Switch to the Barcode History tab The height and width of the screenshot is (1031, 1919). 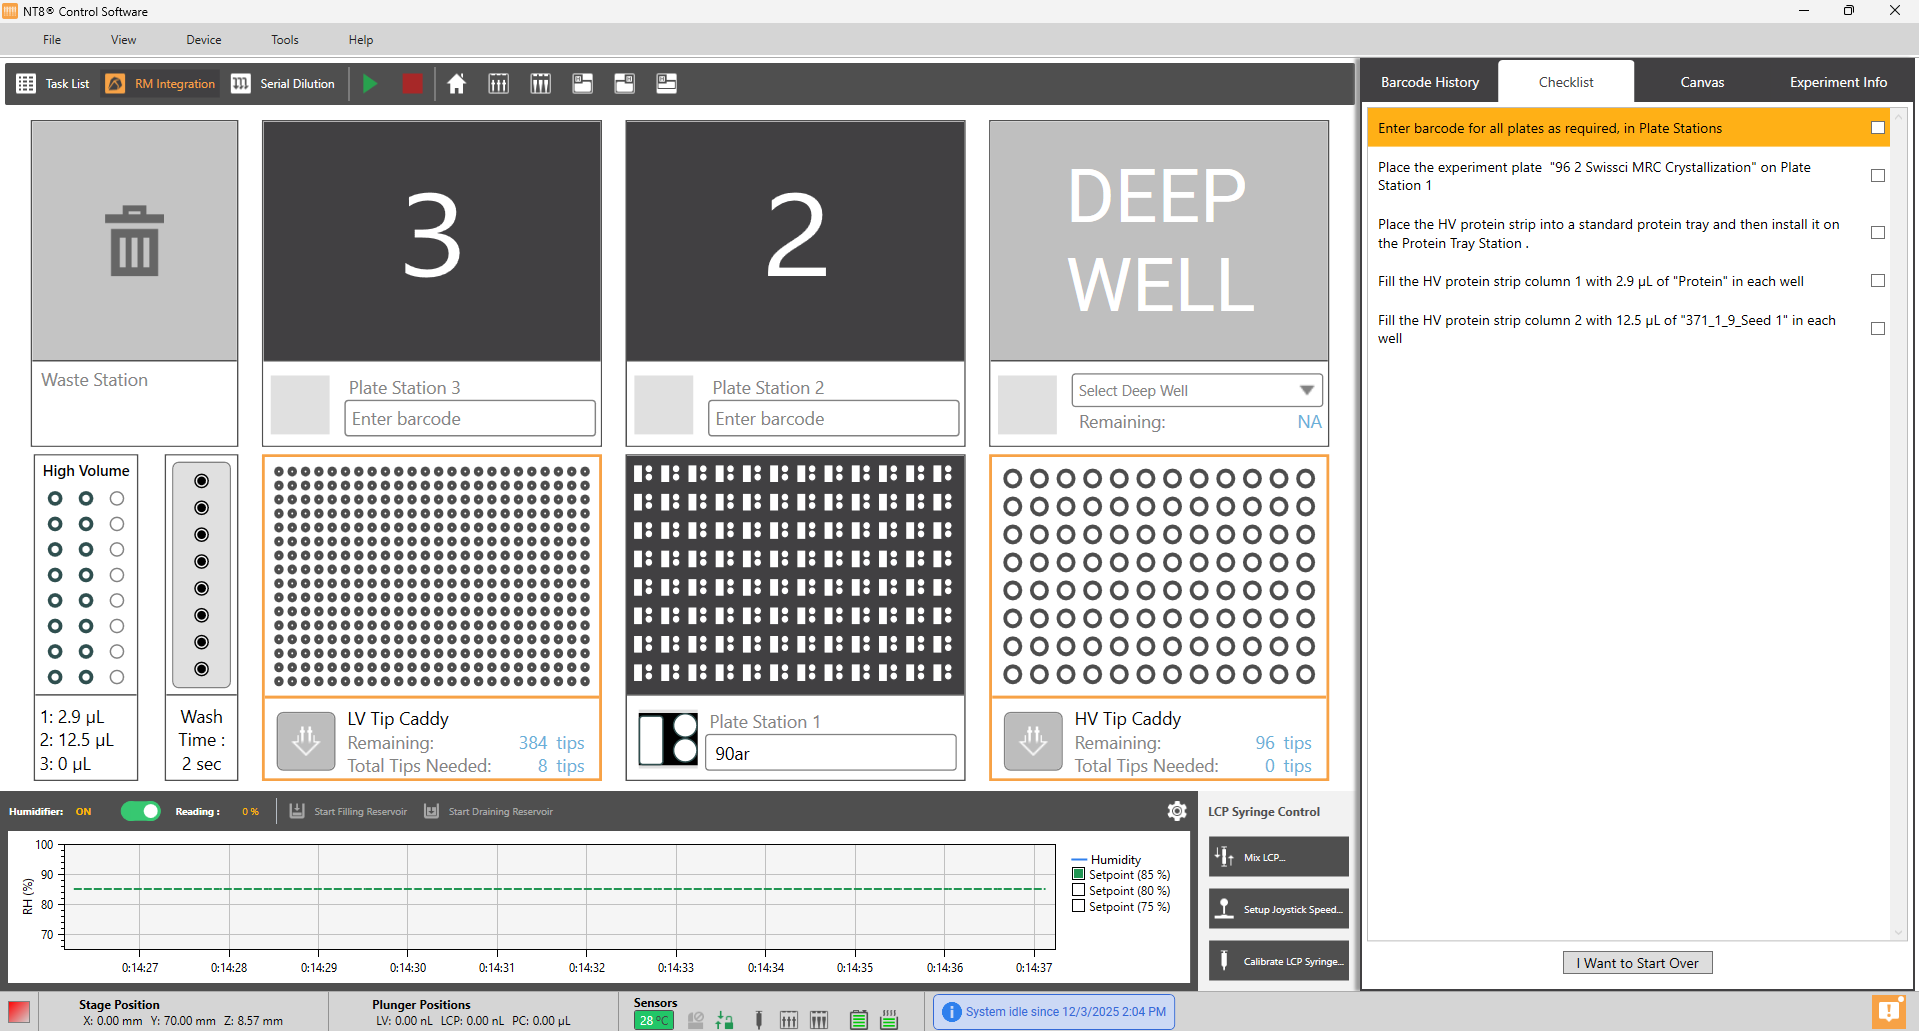pos(1429,82)
